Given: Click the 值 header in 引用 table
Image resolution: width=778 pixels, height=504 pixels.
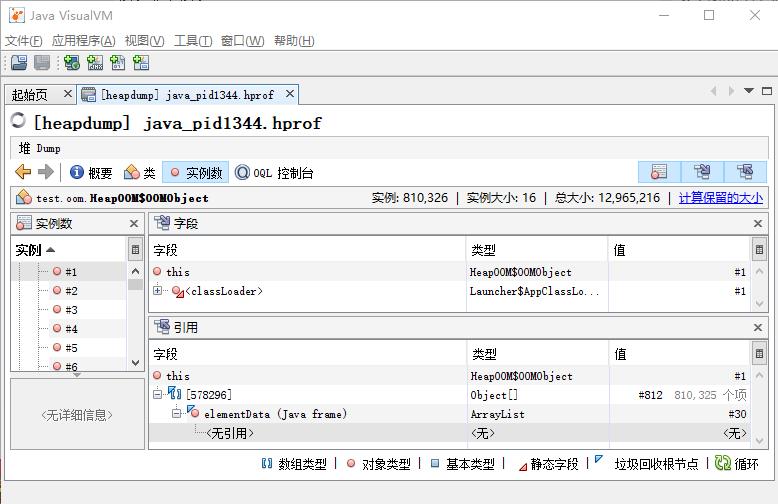Looking at the screenshot, I should 680,354.
